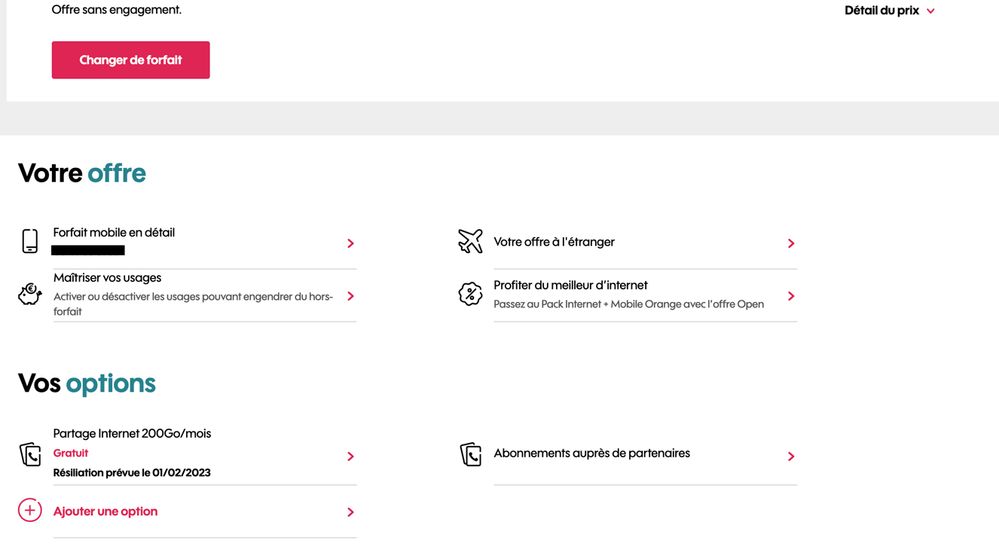Click the piggy bank usage icon
This screenshot has height=559, width=999.
point(30,295)
